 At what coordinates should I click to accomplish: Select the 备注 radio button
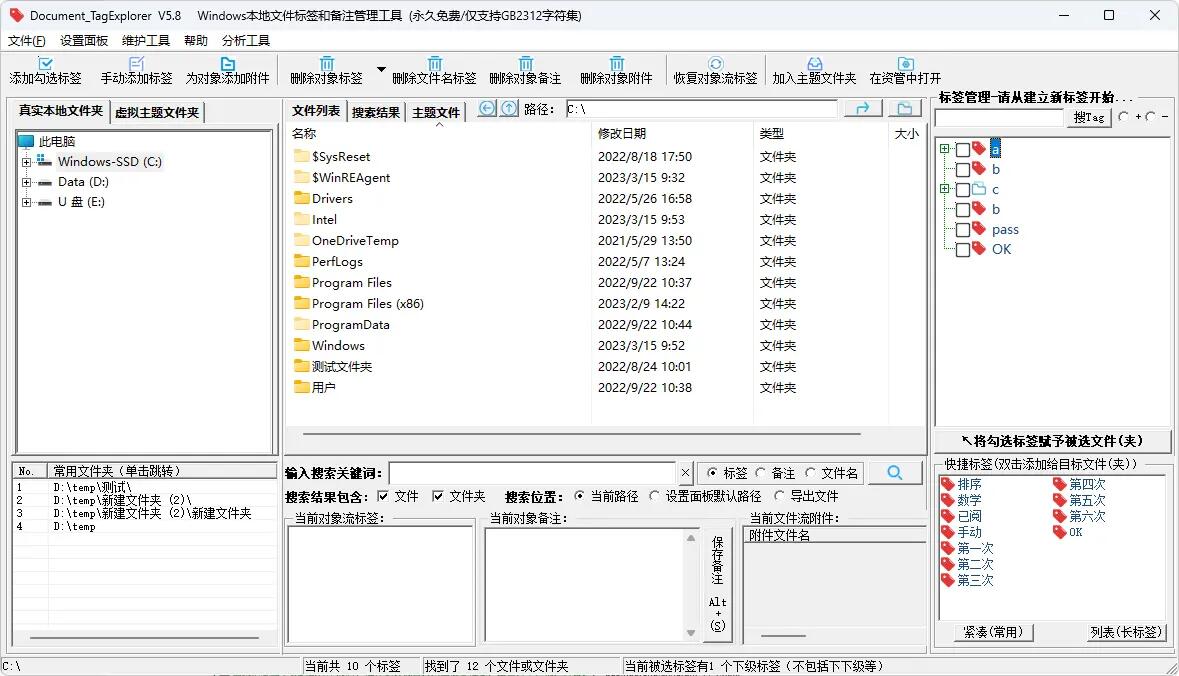[x=761, y=473]
